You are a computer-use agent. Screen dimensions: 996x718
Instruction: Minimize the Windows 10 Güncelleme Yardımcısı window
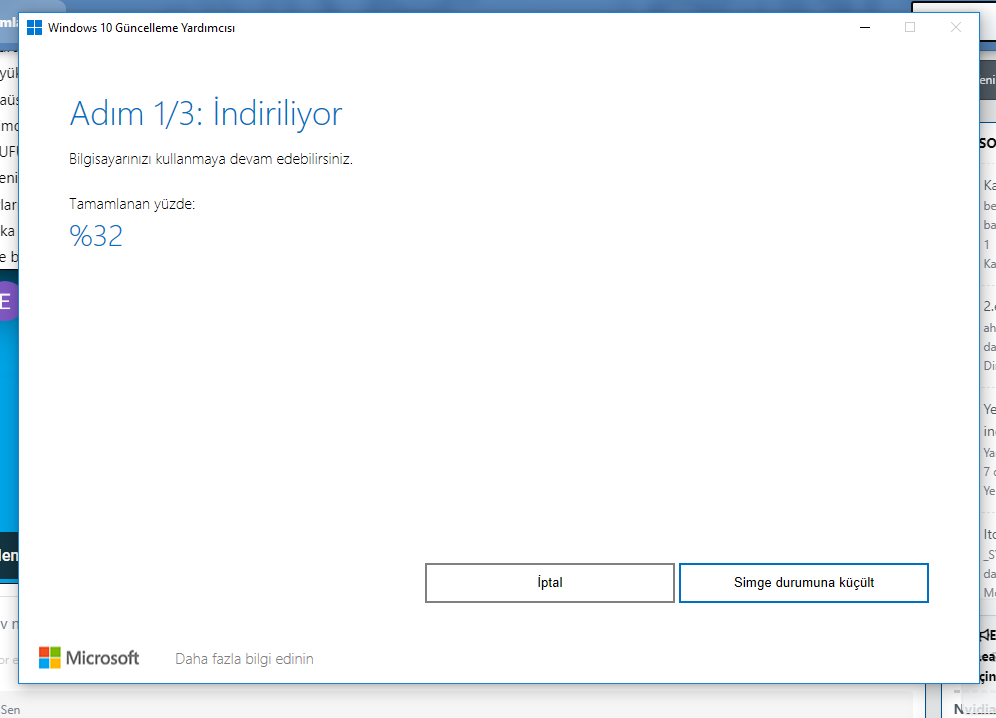[865, 27]
